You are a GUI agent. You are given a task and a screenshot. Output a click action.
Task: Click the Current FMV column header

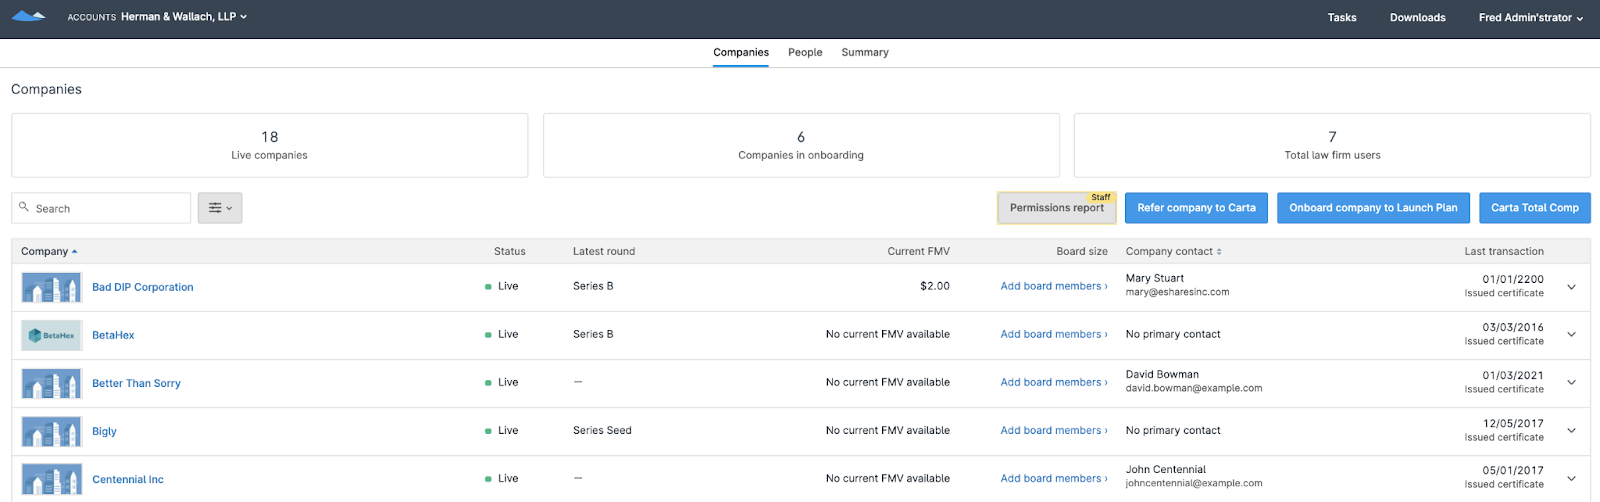click(x=918, y=252)
